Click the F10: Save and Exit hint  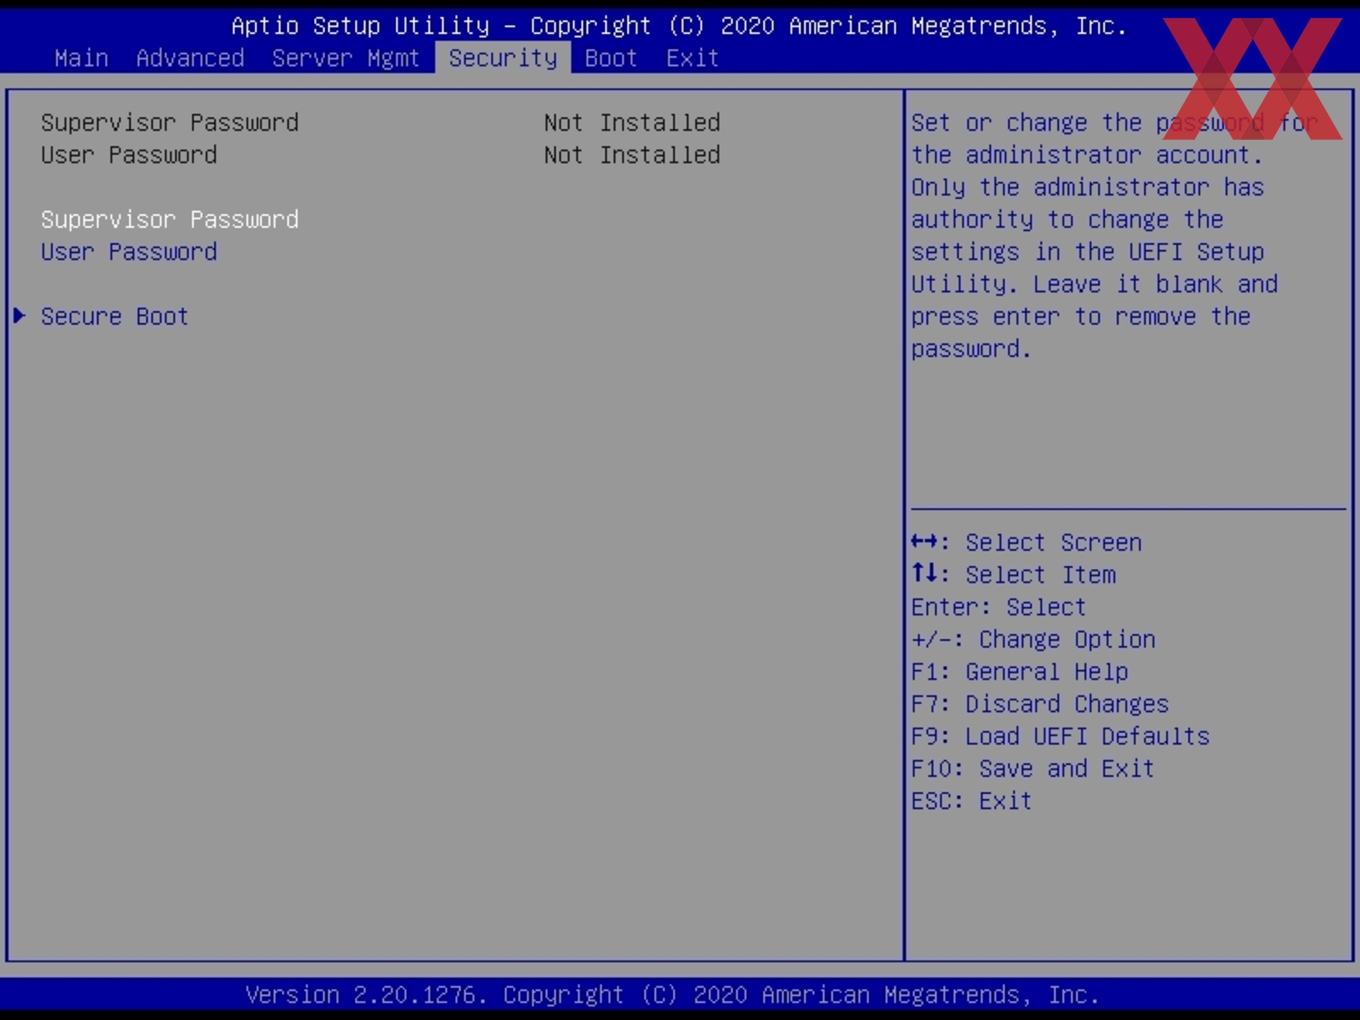[x=1033, y=768]
